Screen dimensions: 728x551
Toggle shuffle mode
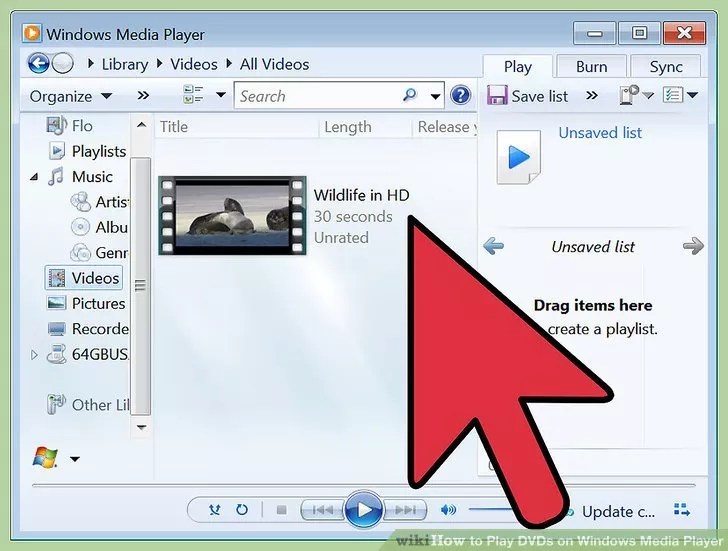pos(214,510)
